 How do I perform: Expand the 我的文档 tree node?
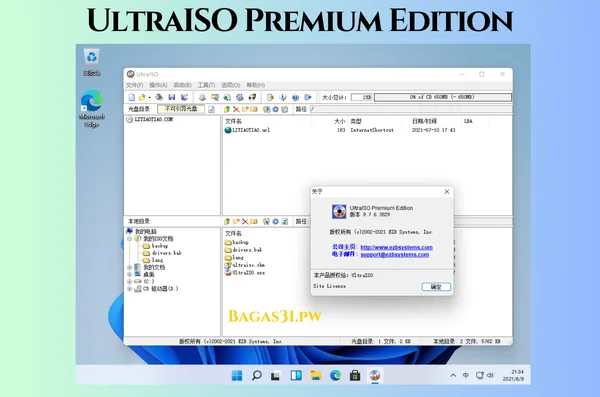click(x=130, y=267)
